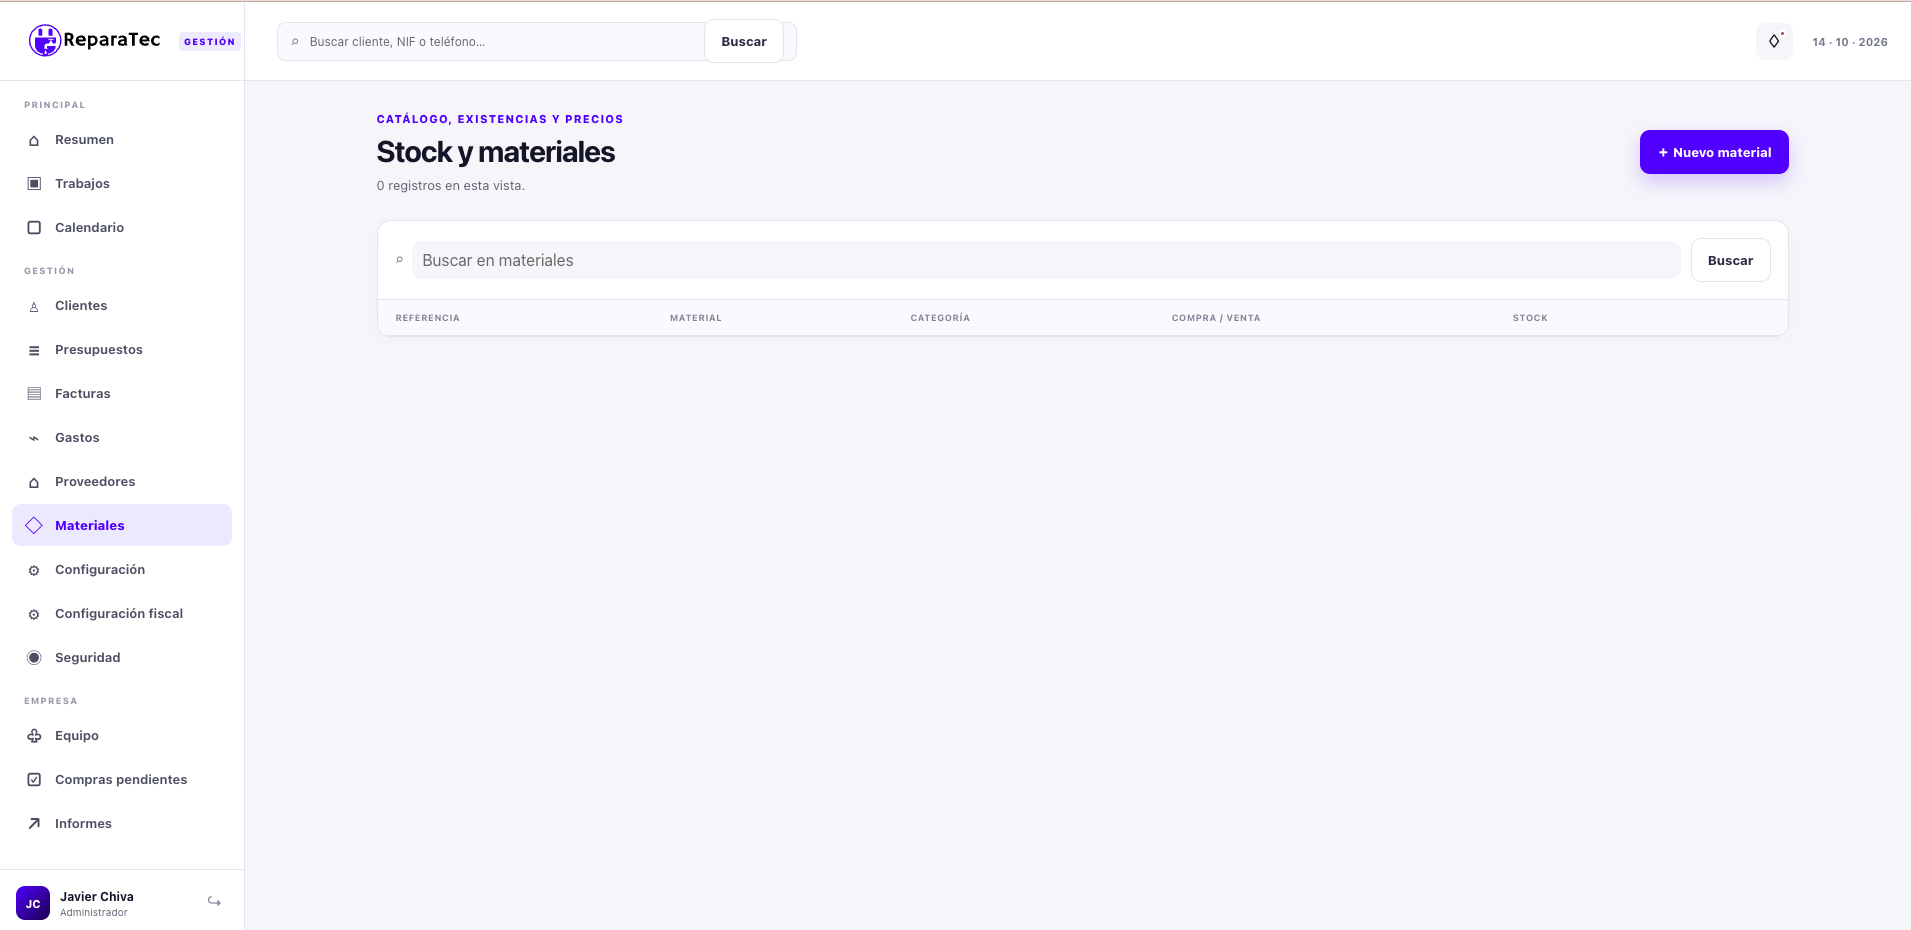The height and width of the screenshot is (930, 1911).
Task: Focus the Buscar cliente, NIF search field
Action: (500, 42)
